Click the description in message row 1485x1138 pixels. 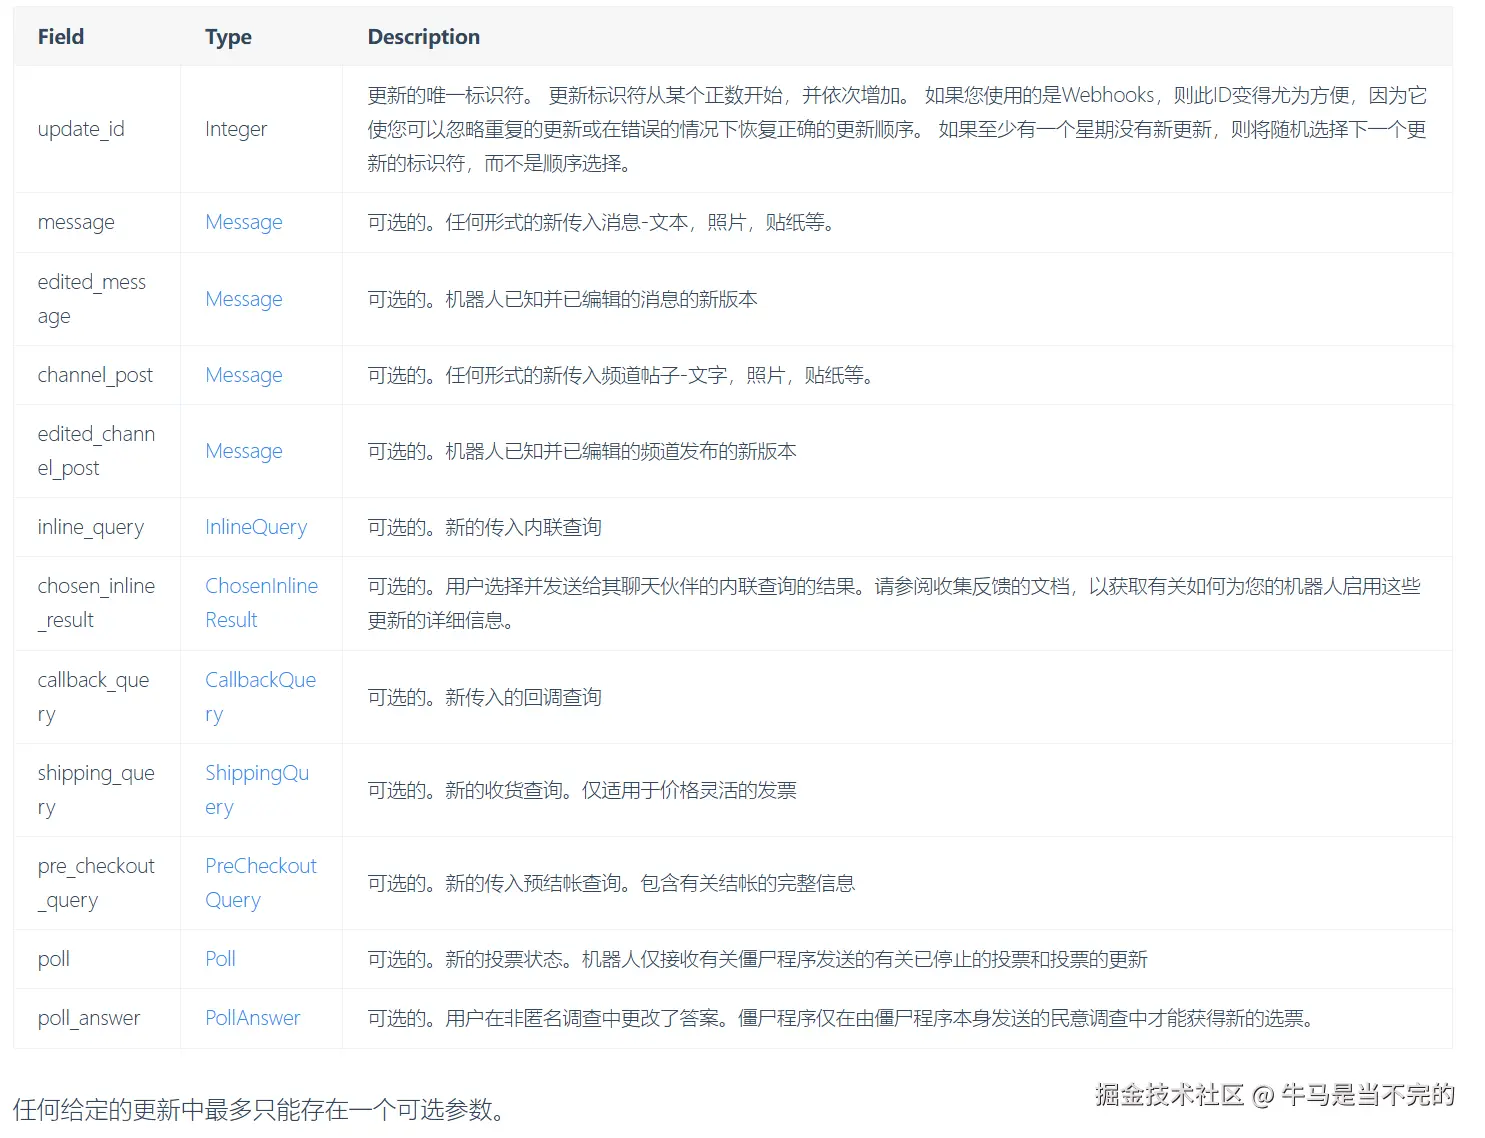tap(601, 222)
